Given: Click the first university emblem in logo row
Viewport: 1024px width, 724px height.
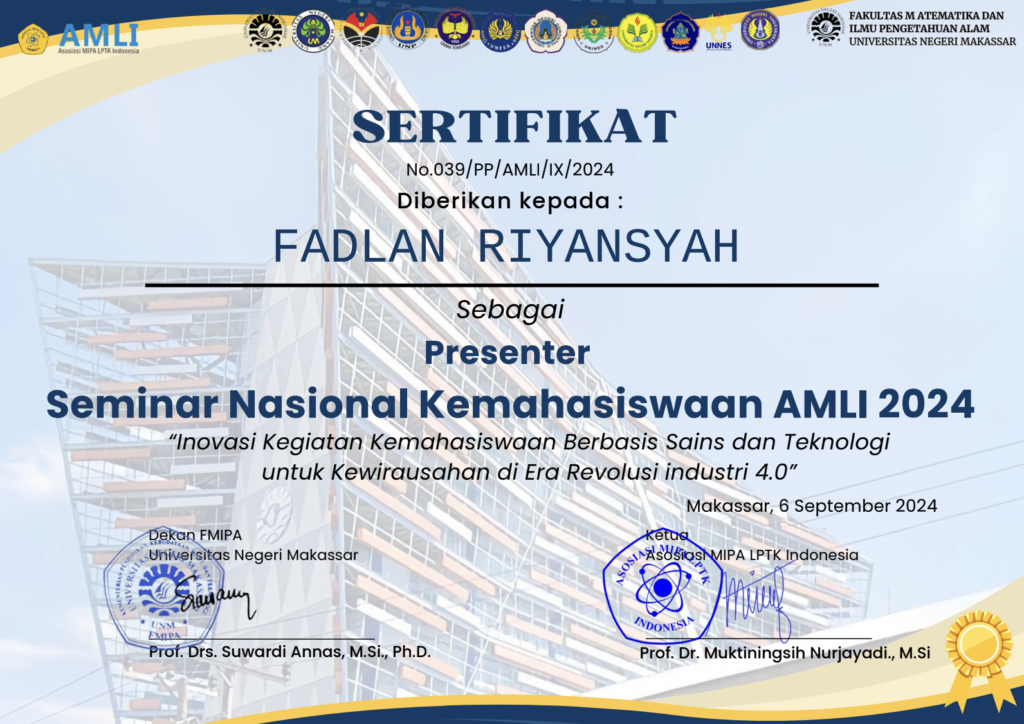Looking at the screenshot, I should pos(266,31).
